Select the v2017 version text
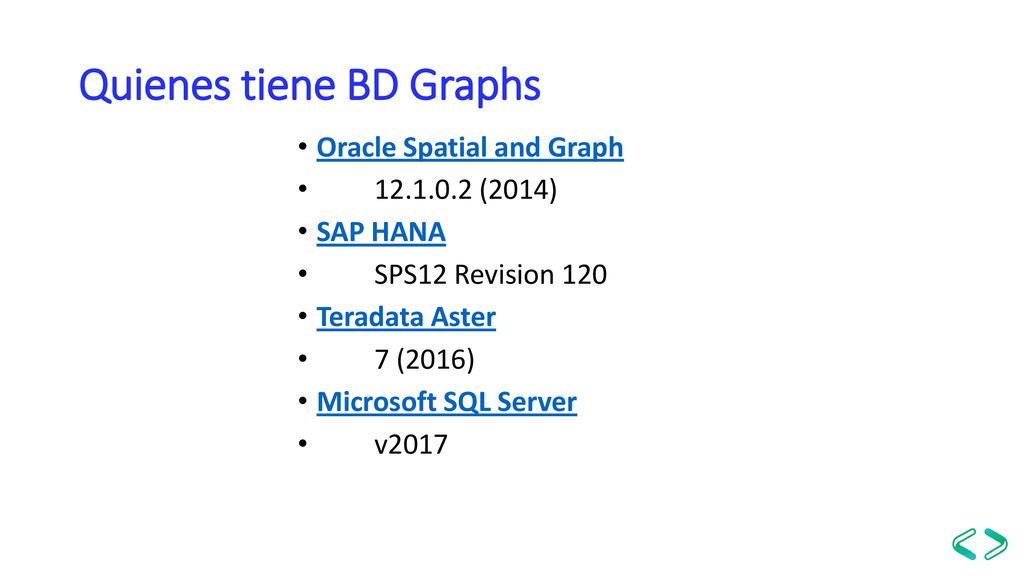This screenshot has height=576, width=1024. (x=411, y=445)
